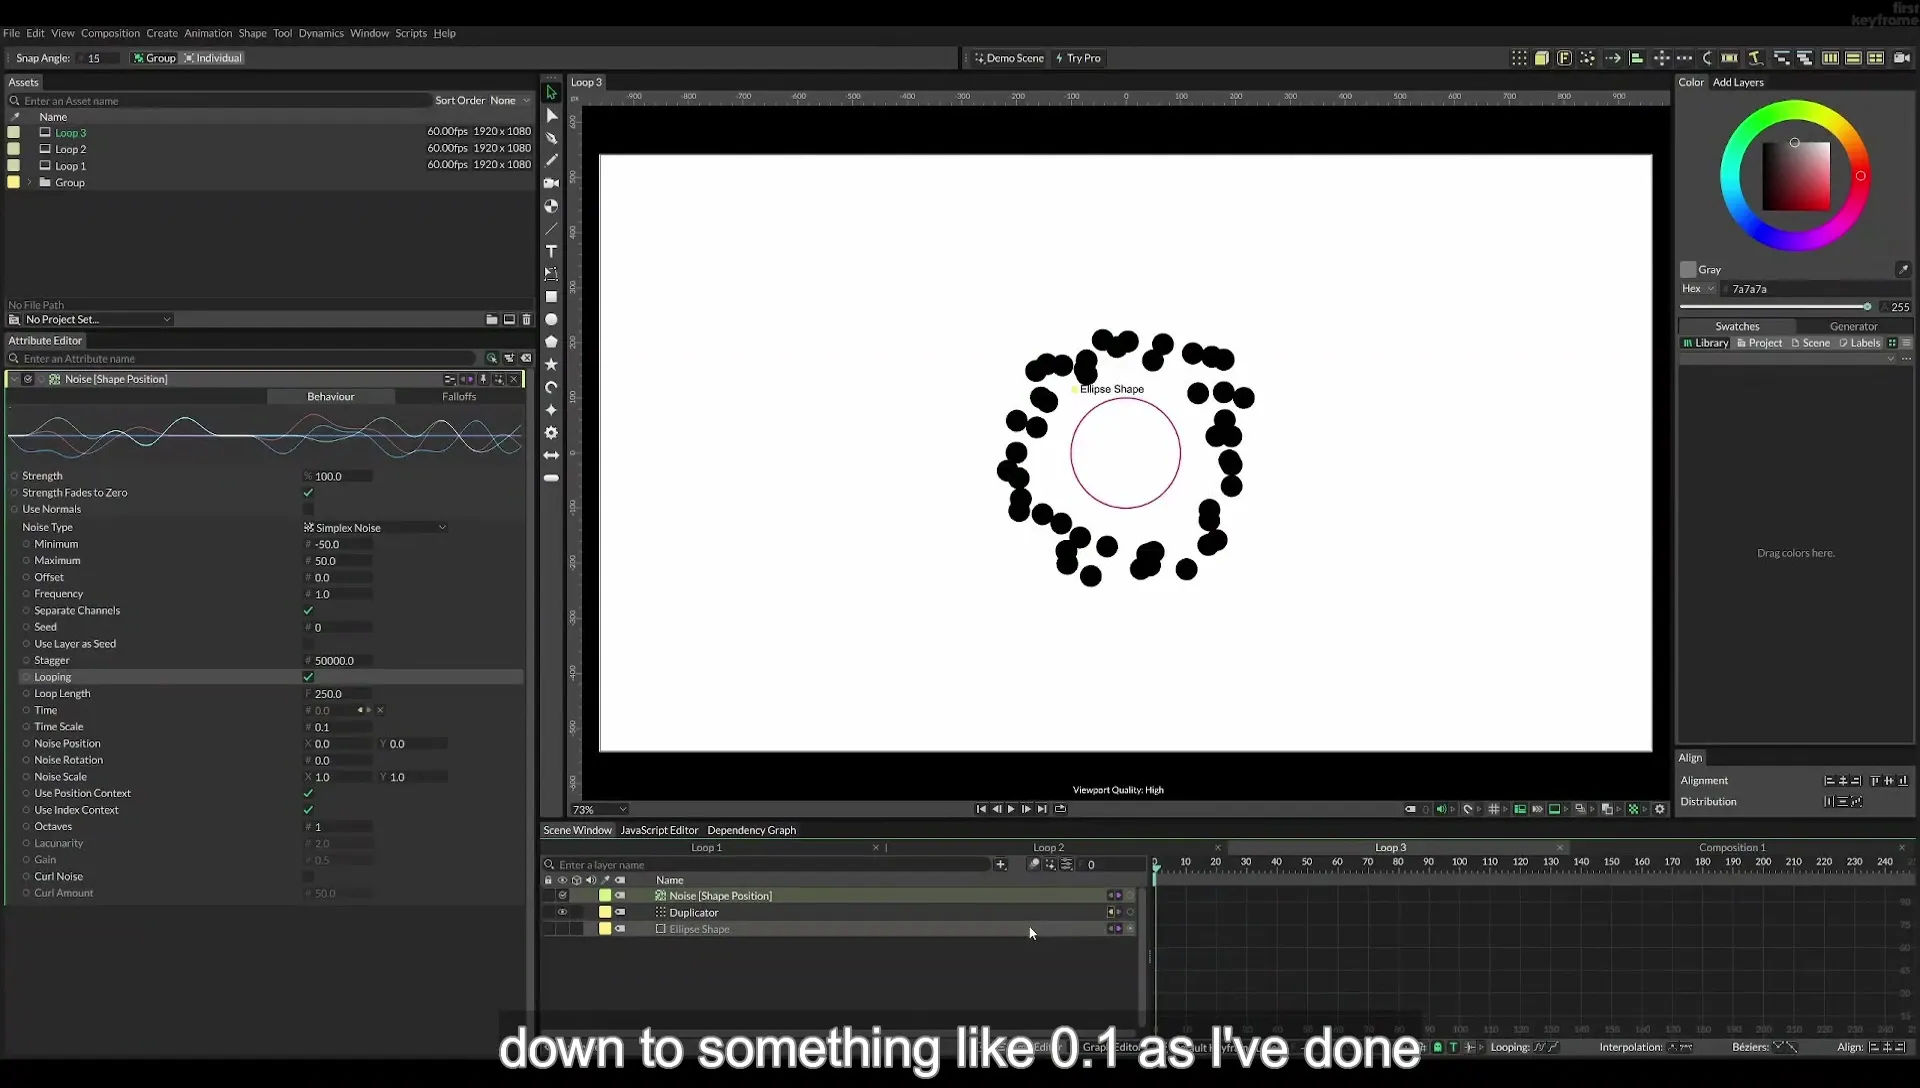This screenshot has height=1088, width=1920.
Task: Play the animation
Action: [1011, 809]
